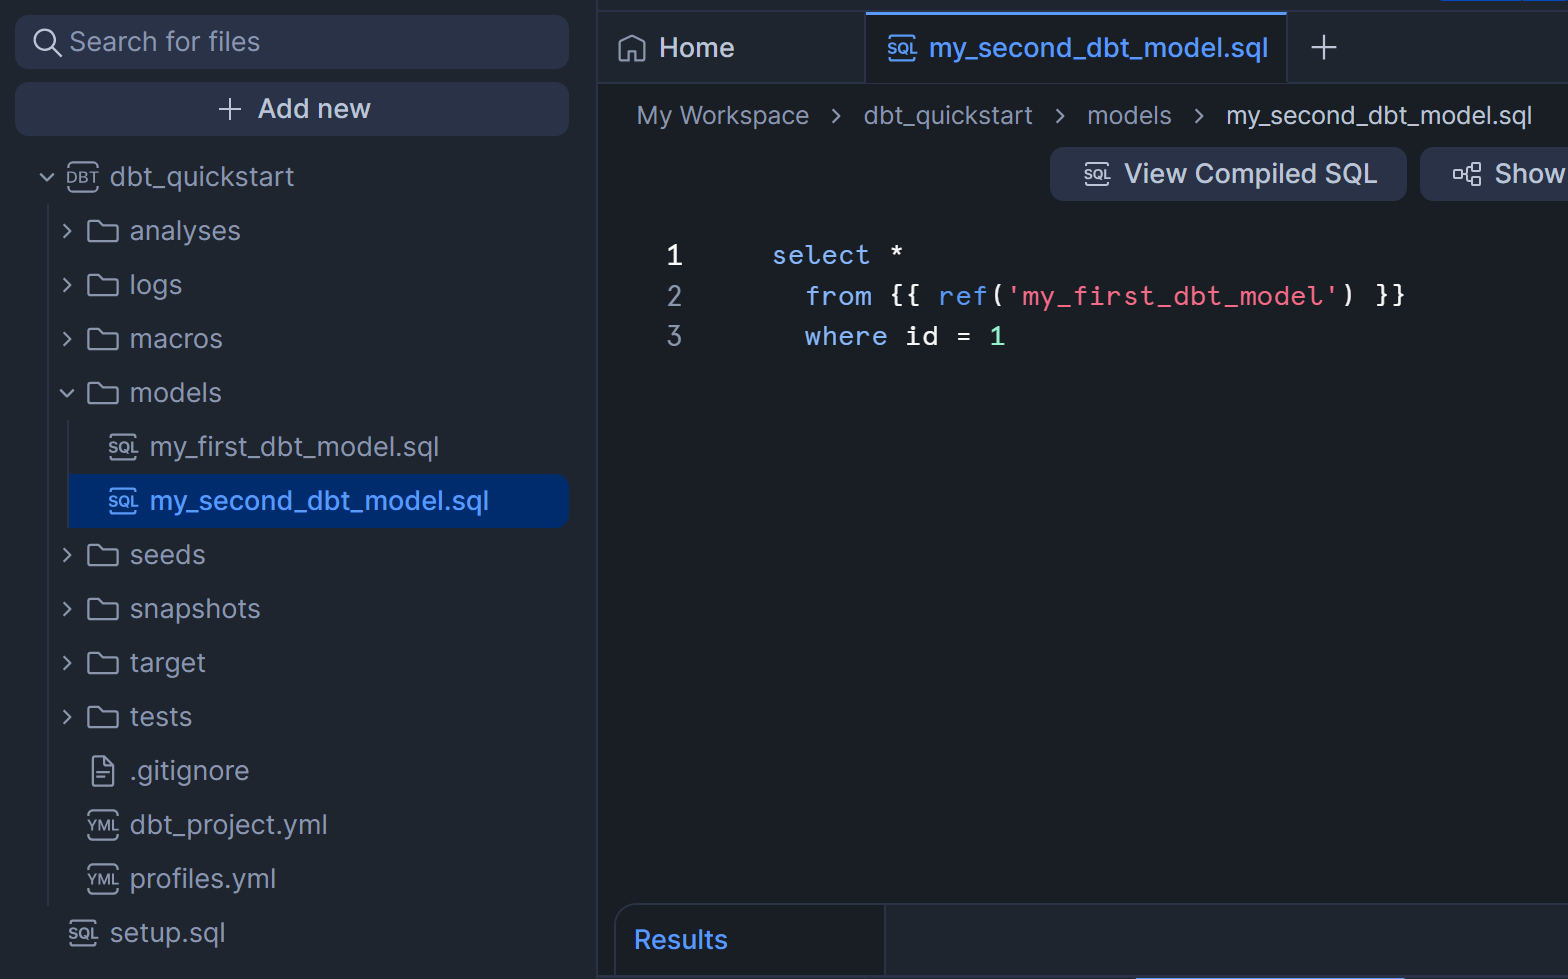Click the file icon beside .gitignore
Screen dimensions: 1568x979
point(103,771)
